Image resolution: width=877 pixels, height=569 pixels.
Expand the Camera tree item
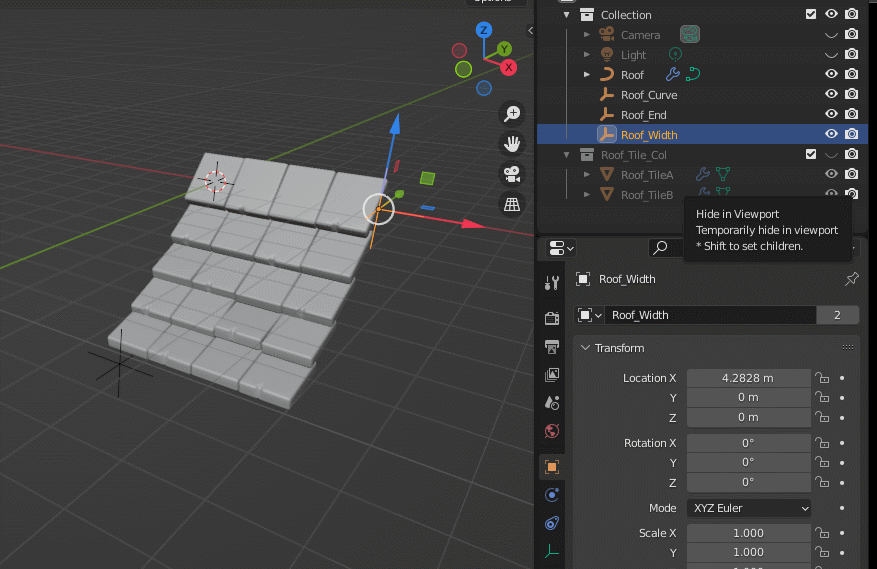[x=587, y=35]
